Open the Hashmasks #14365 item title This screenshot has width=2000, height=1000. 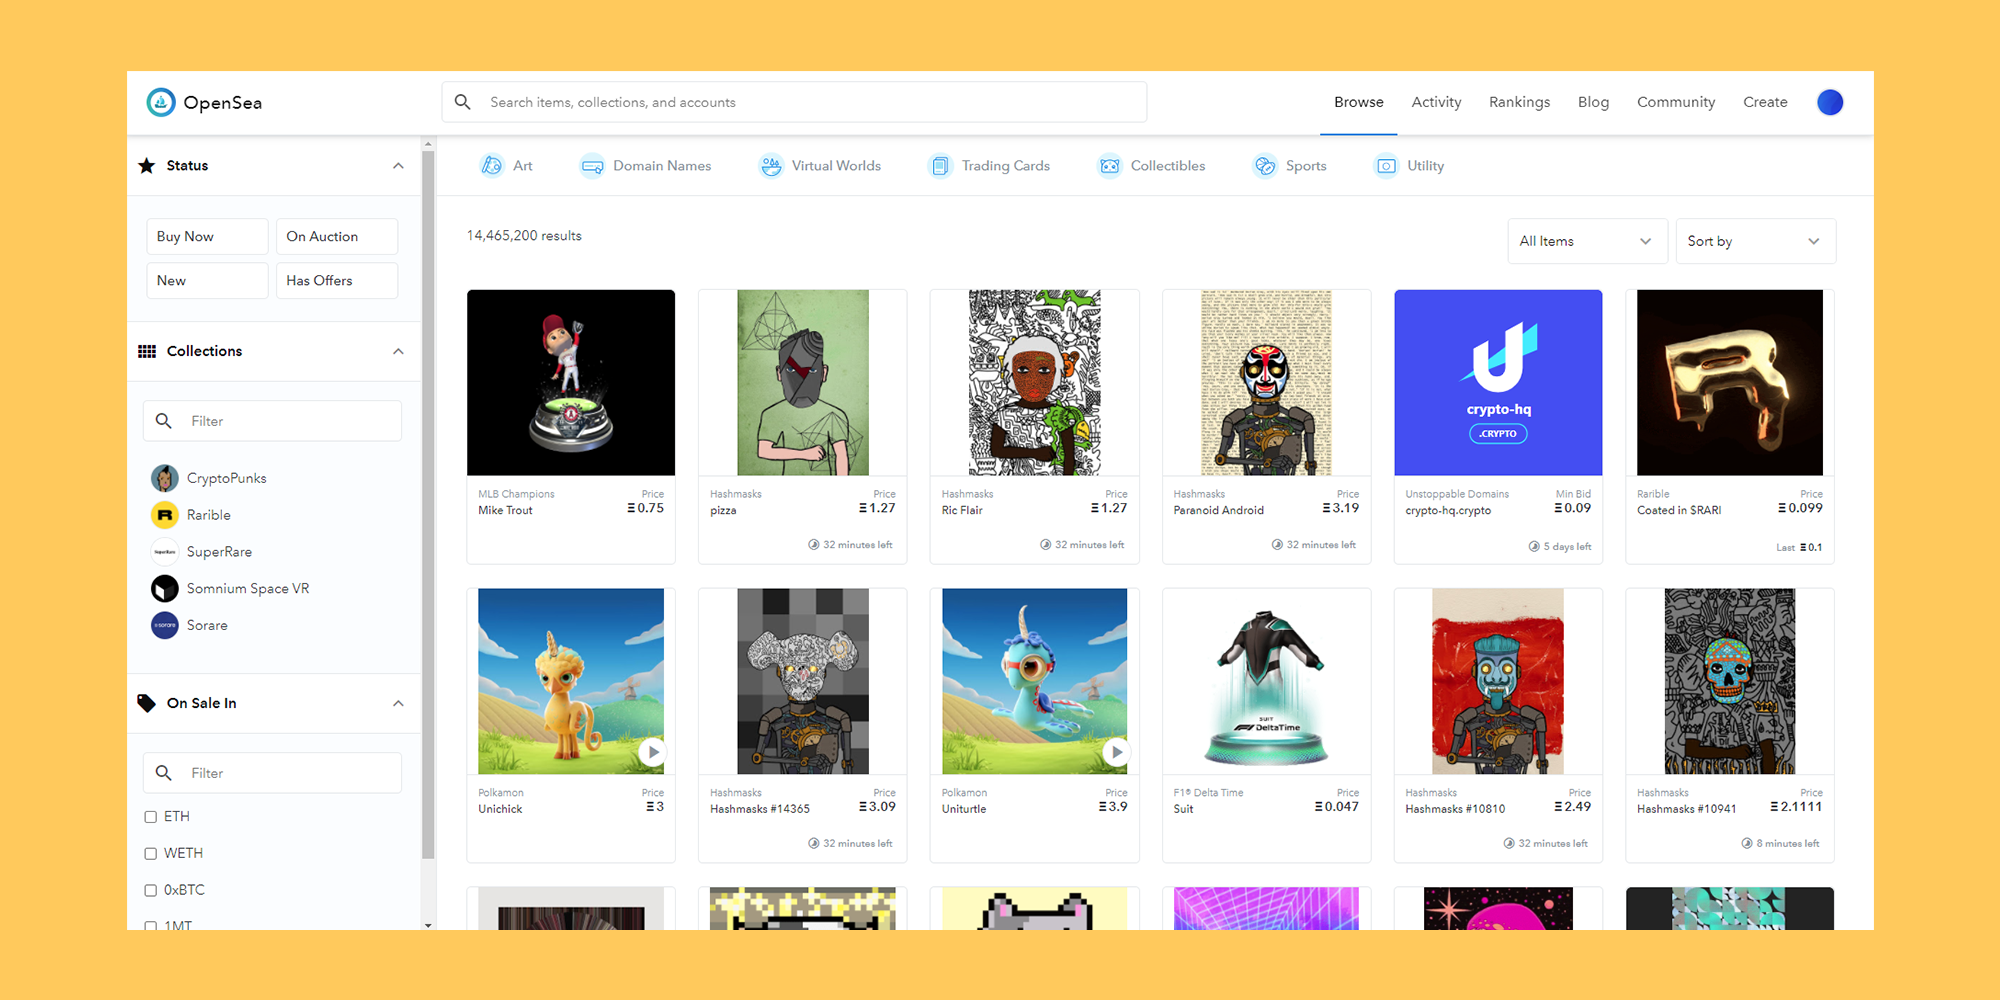760,809
